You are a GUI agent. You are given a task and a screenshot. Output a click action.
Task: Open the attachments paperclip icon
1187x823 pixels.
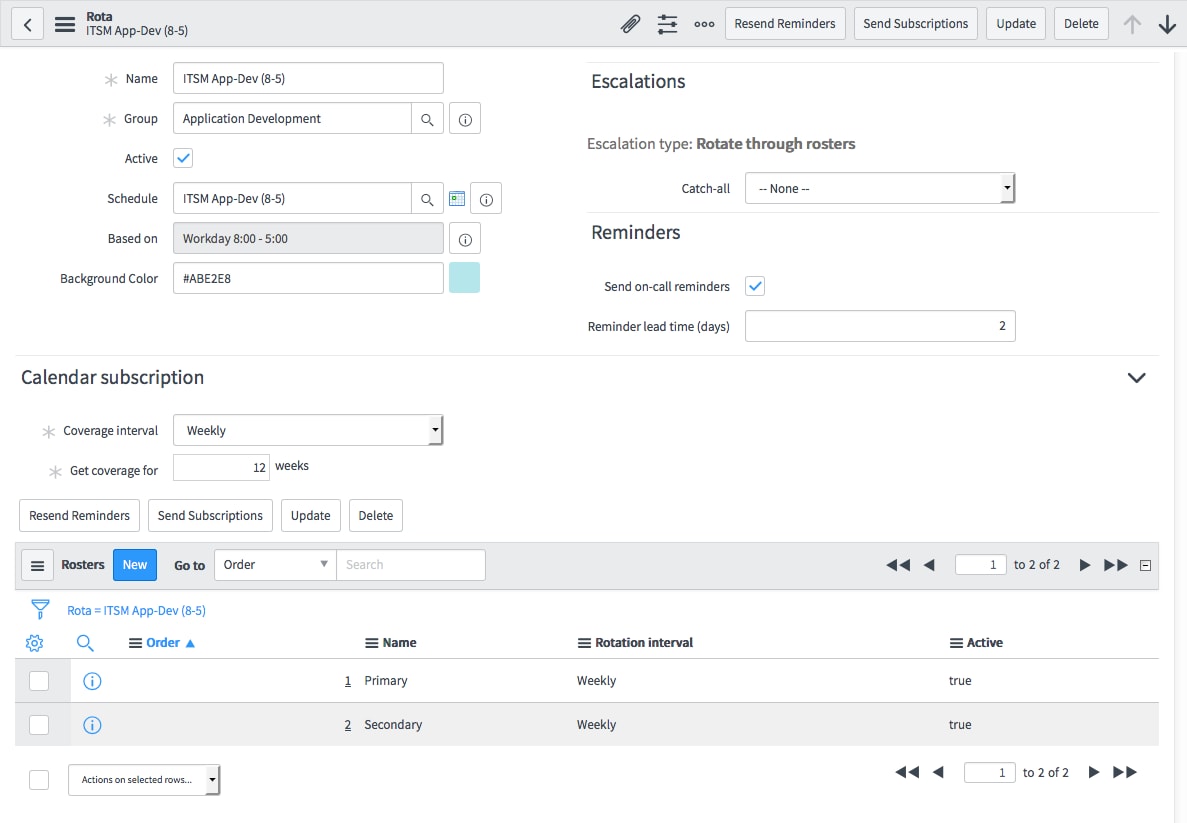point(630,23)
